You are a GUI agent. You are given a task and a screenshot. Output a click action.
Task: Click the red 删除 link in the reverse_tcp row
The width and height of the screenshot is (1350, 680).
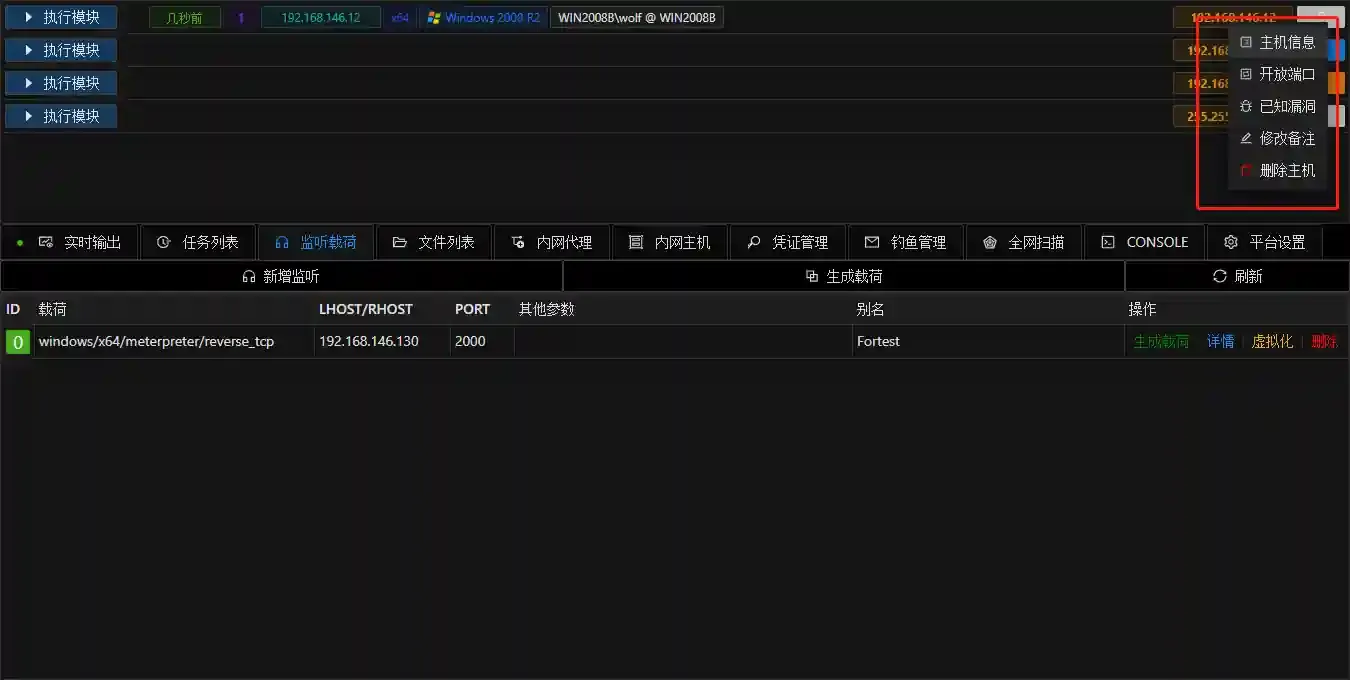pyautogui.click(x=1324, y=341)
